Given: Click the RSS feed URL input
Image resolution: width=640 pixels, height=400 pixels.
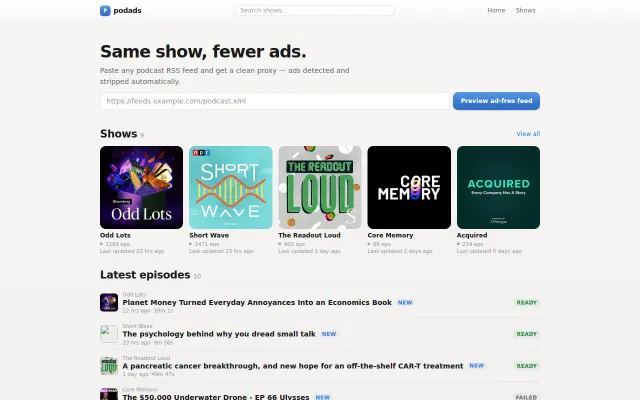Looking at the screenshot, I should [x=275, y=101].
